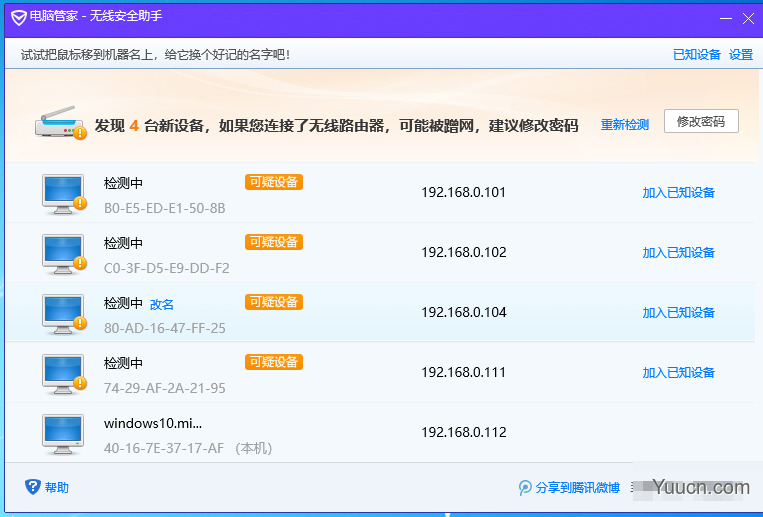The image size is (763, 517).
Task: Select computer icon for 192.168.0.101
Action: (64, 194)
